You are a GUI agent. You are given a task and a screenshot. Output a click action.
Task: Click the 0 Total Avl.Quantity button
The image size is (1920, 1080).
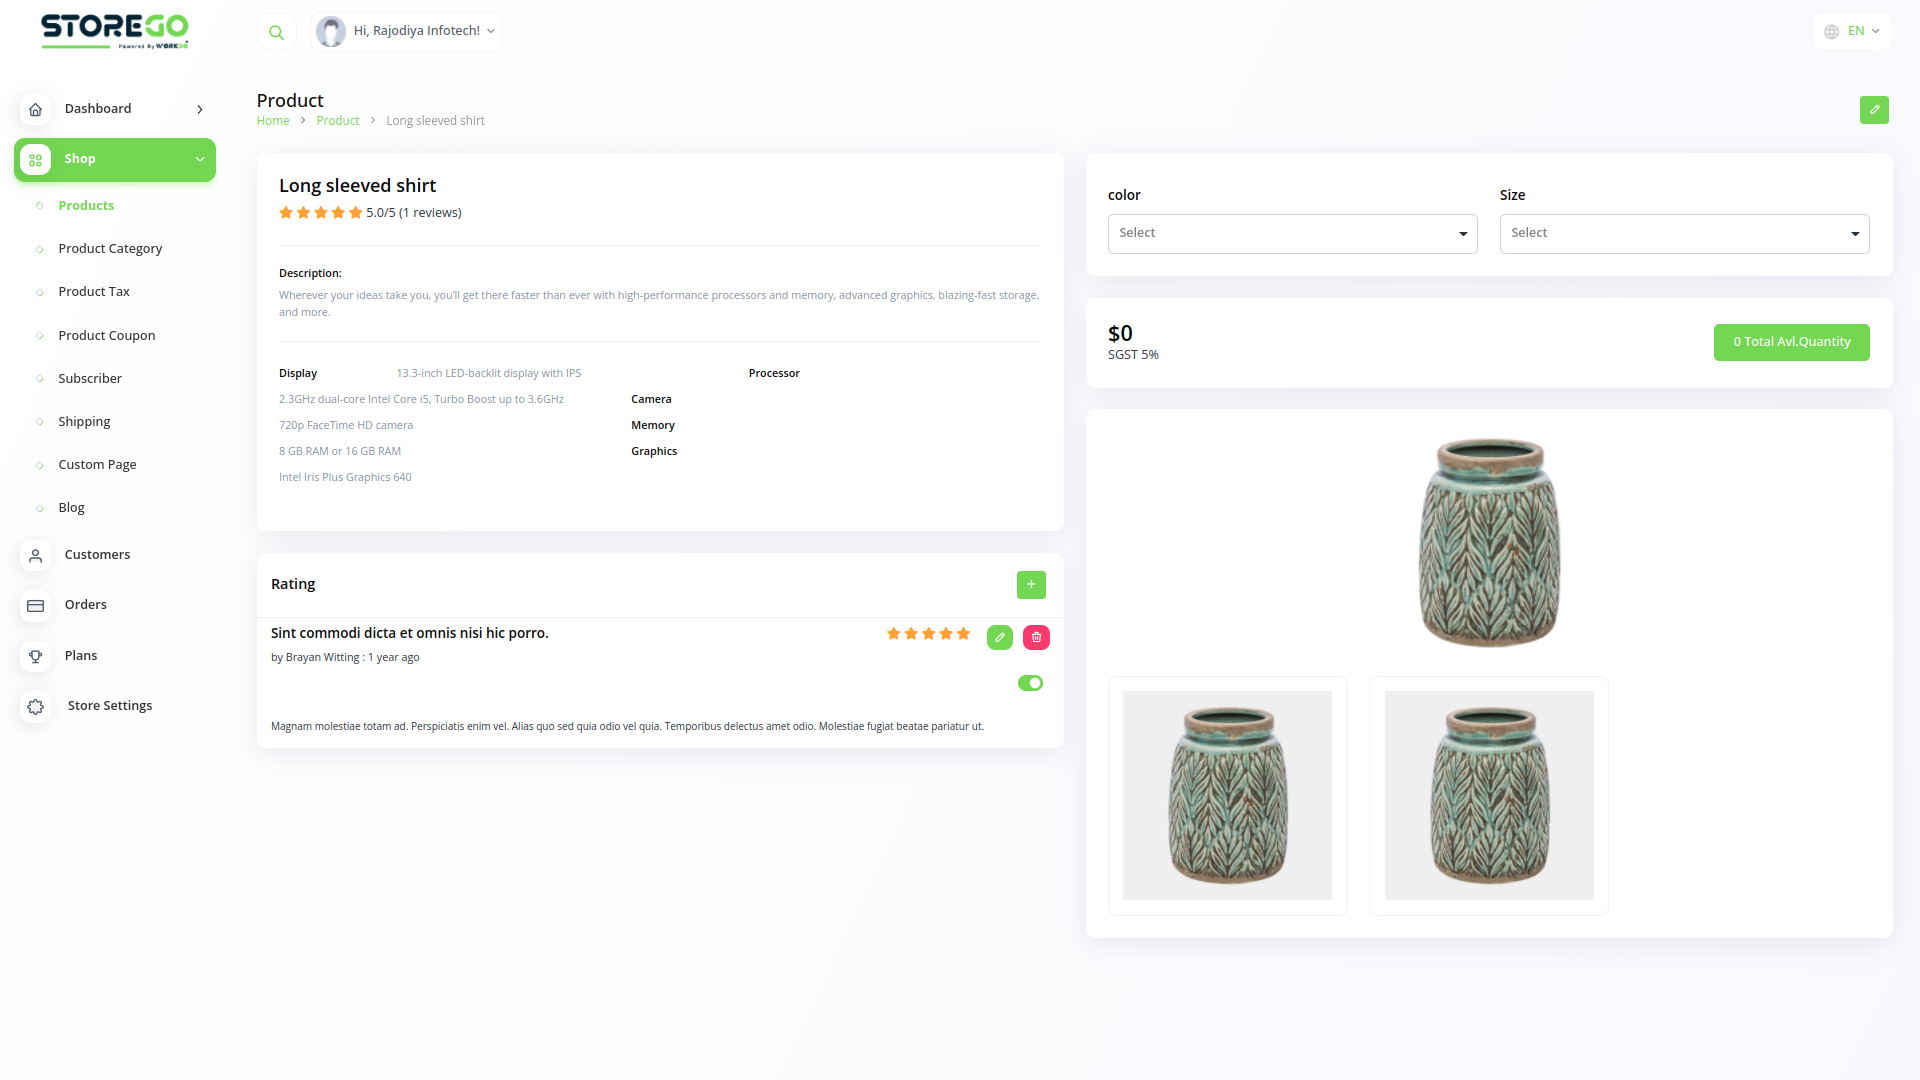(x=1791, y=342)
